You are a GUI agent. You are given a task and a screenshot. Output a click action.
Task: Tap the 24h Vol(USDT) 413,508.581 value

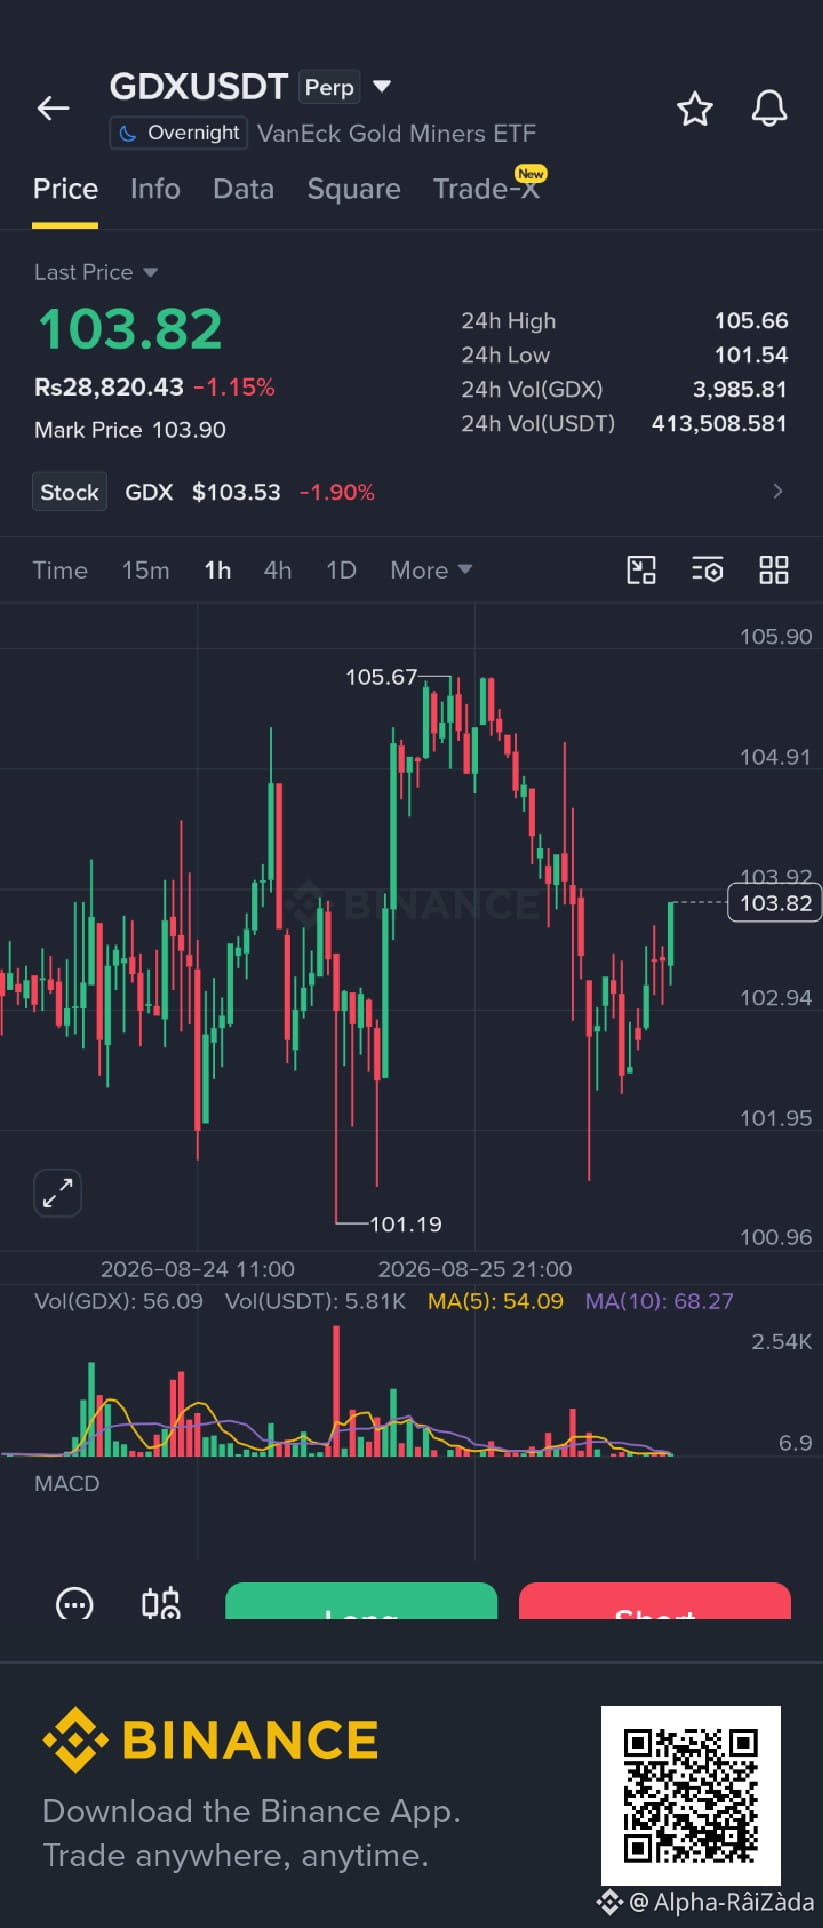[719, 423]
